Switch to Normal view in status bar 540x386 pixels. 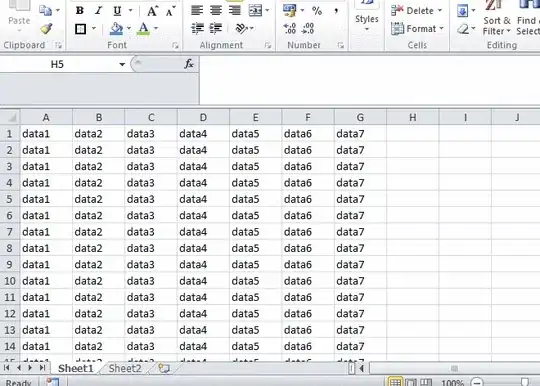coord(395,382)
